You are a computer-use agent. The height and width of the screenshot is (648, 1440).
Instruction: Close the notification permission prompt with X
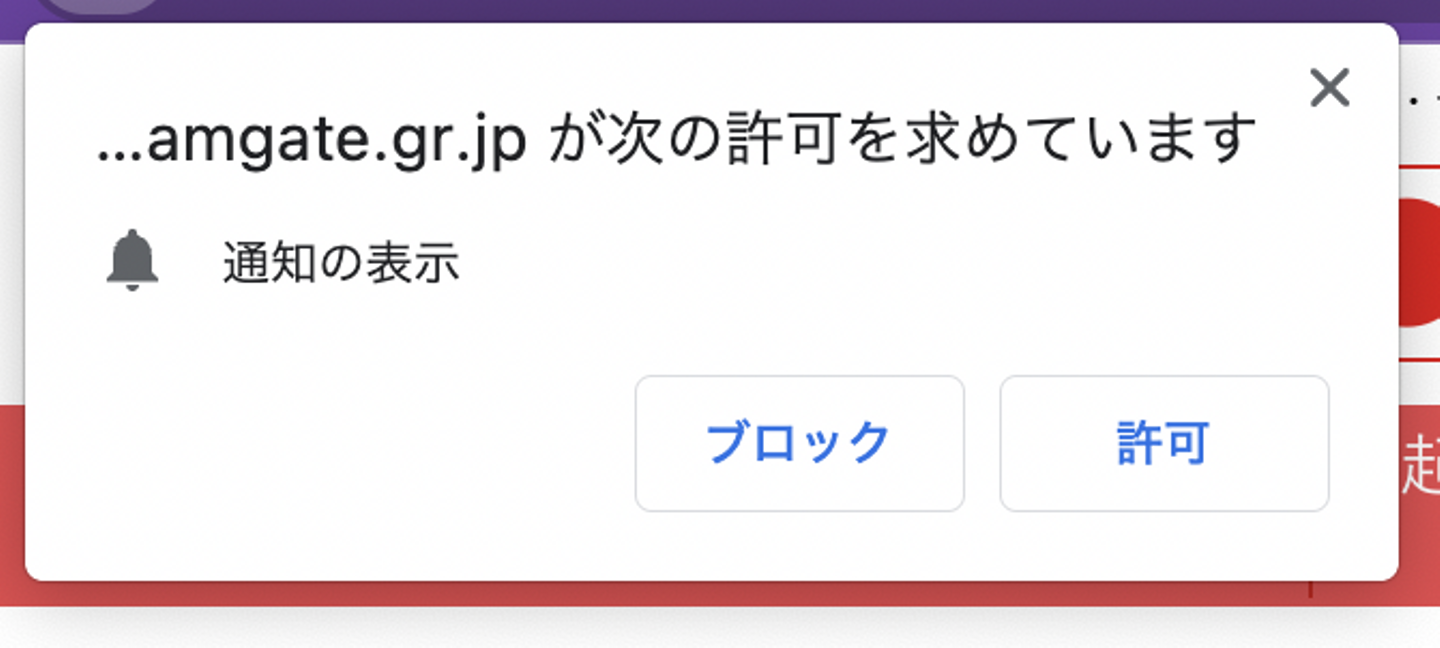click(x=1329, y=88)
